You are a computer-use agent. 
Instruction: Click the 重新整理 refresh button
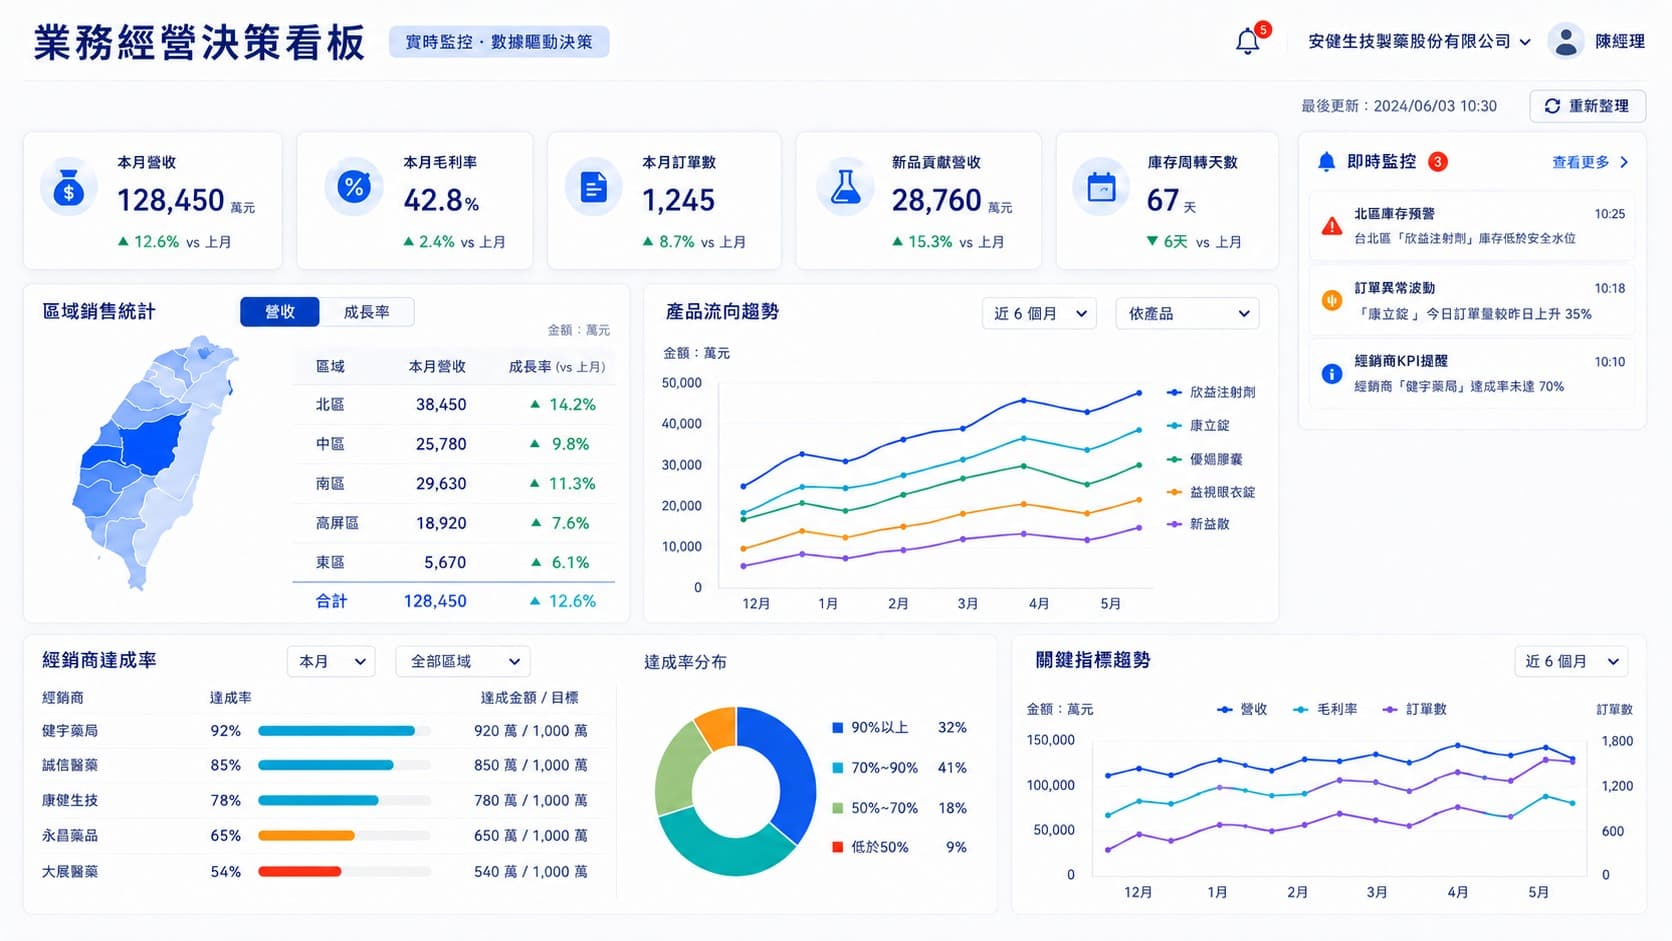coord(1588,106)
